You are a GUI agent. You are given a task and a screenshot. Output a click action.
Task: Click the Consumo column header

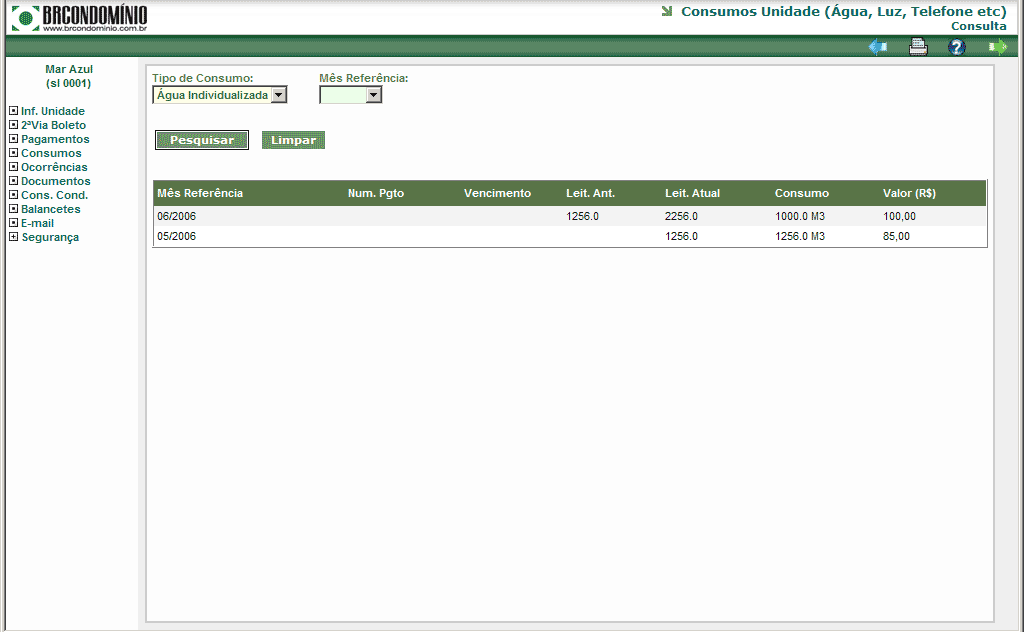[x=801, y=193]
